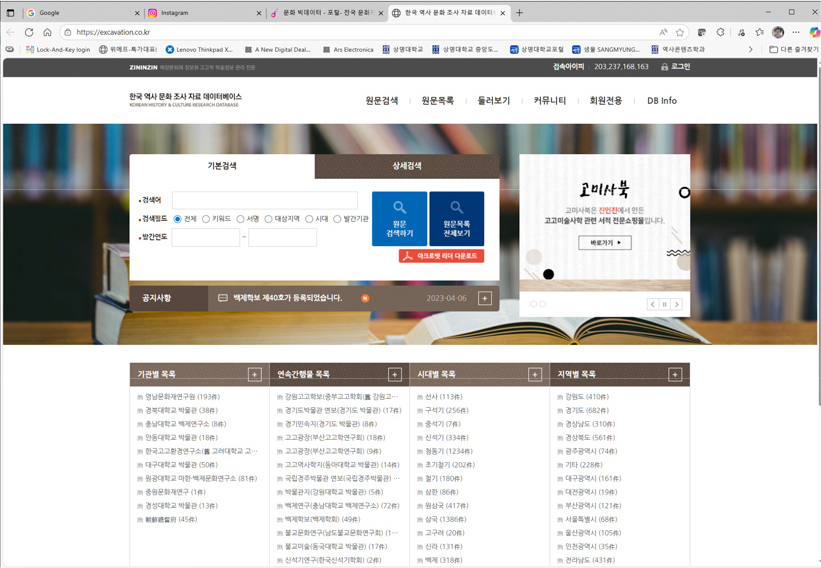Download Acrobat Reader red button
The image size is (821, 568).
(441, 256)
